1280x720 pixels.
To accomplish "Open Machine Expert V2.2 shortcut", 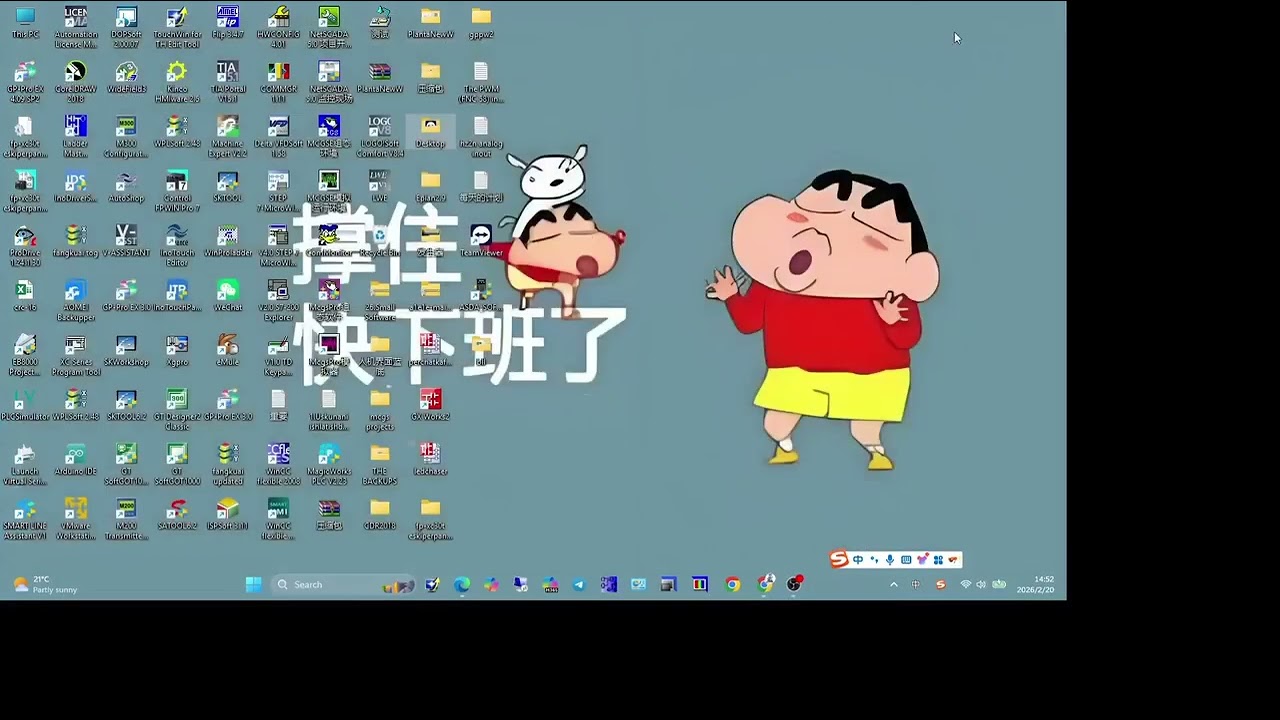I will pyautogui.click(x=227, y=137).
